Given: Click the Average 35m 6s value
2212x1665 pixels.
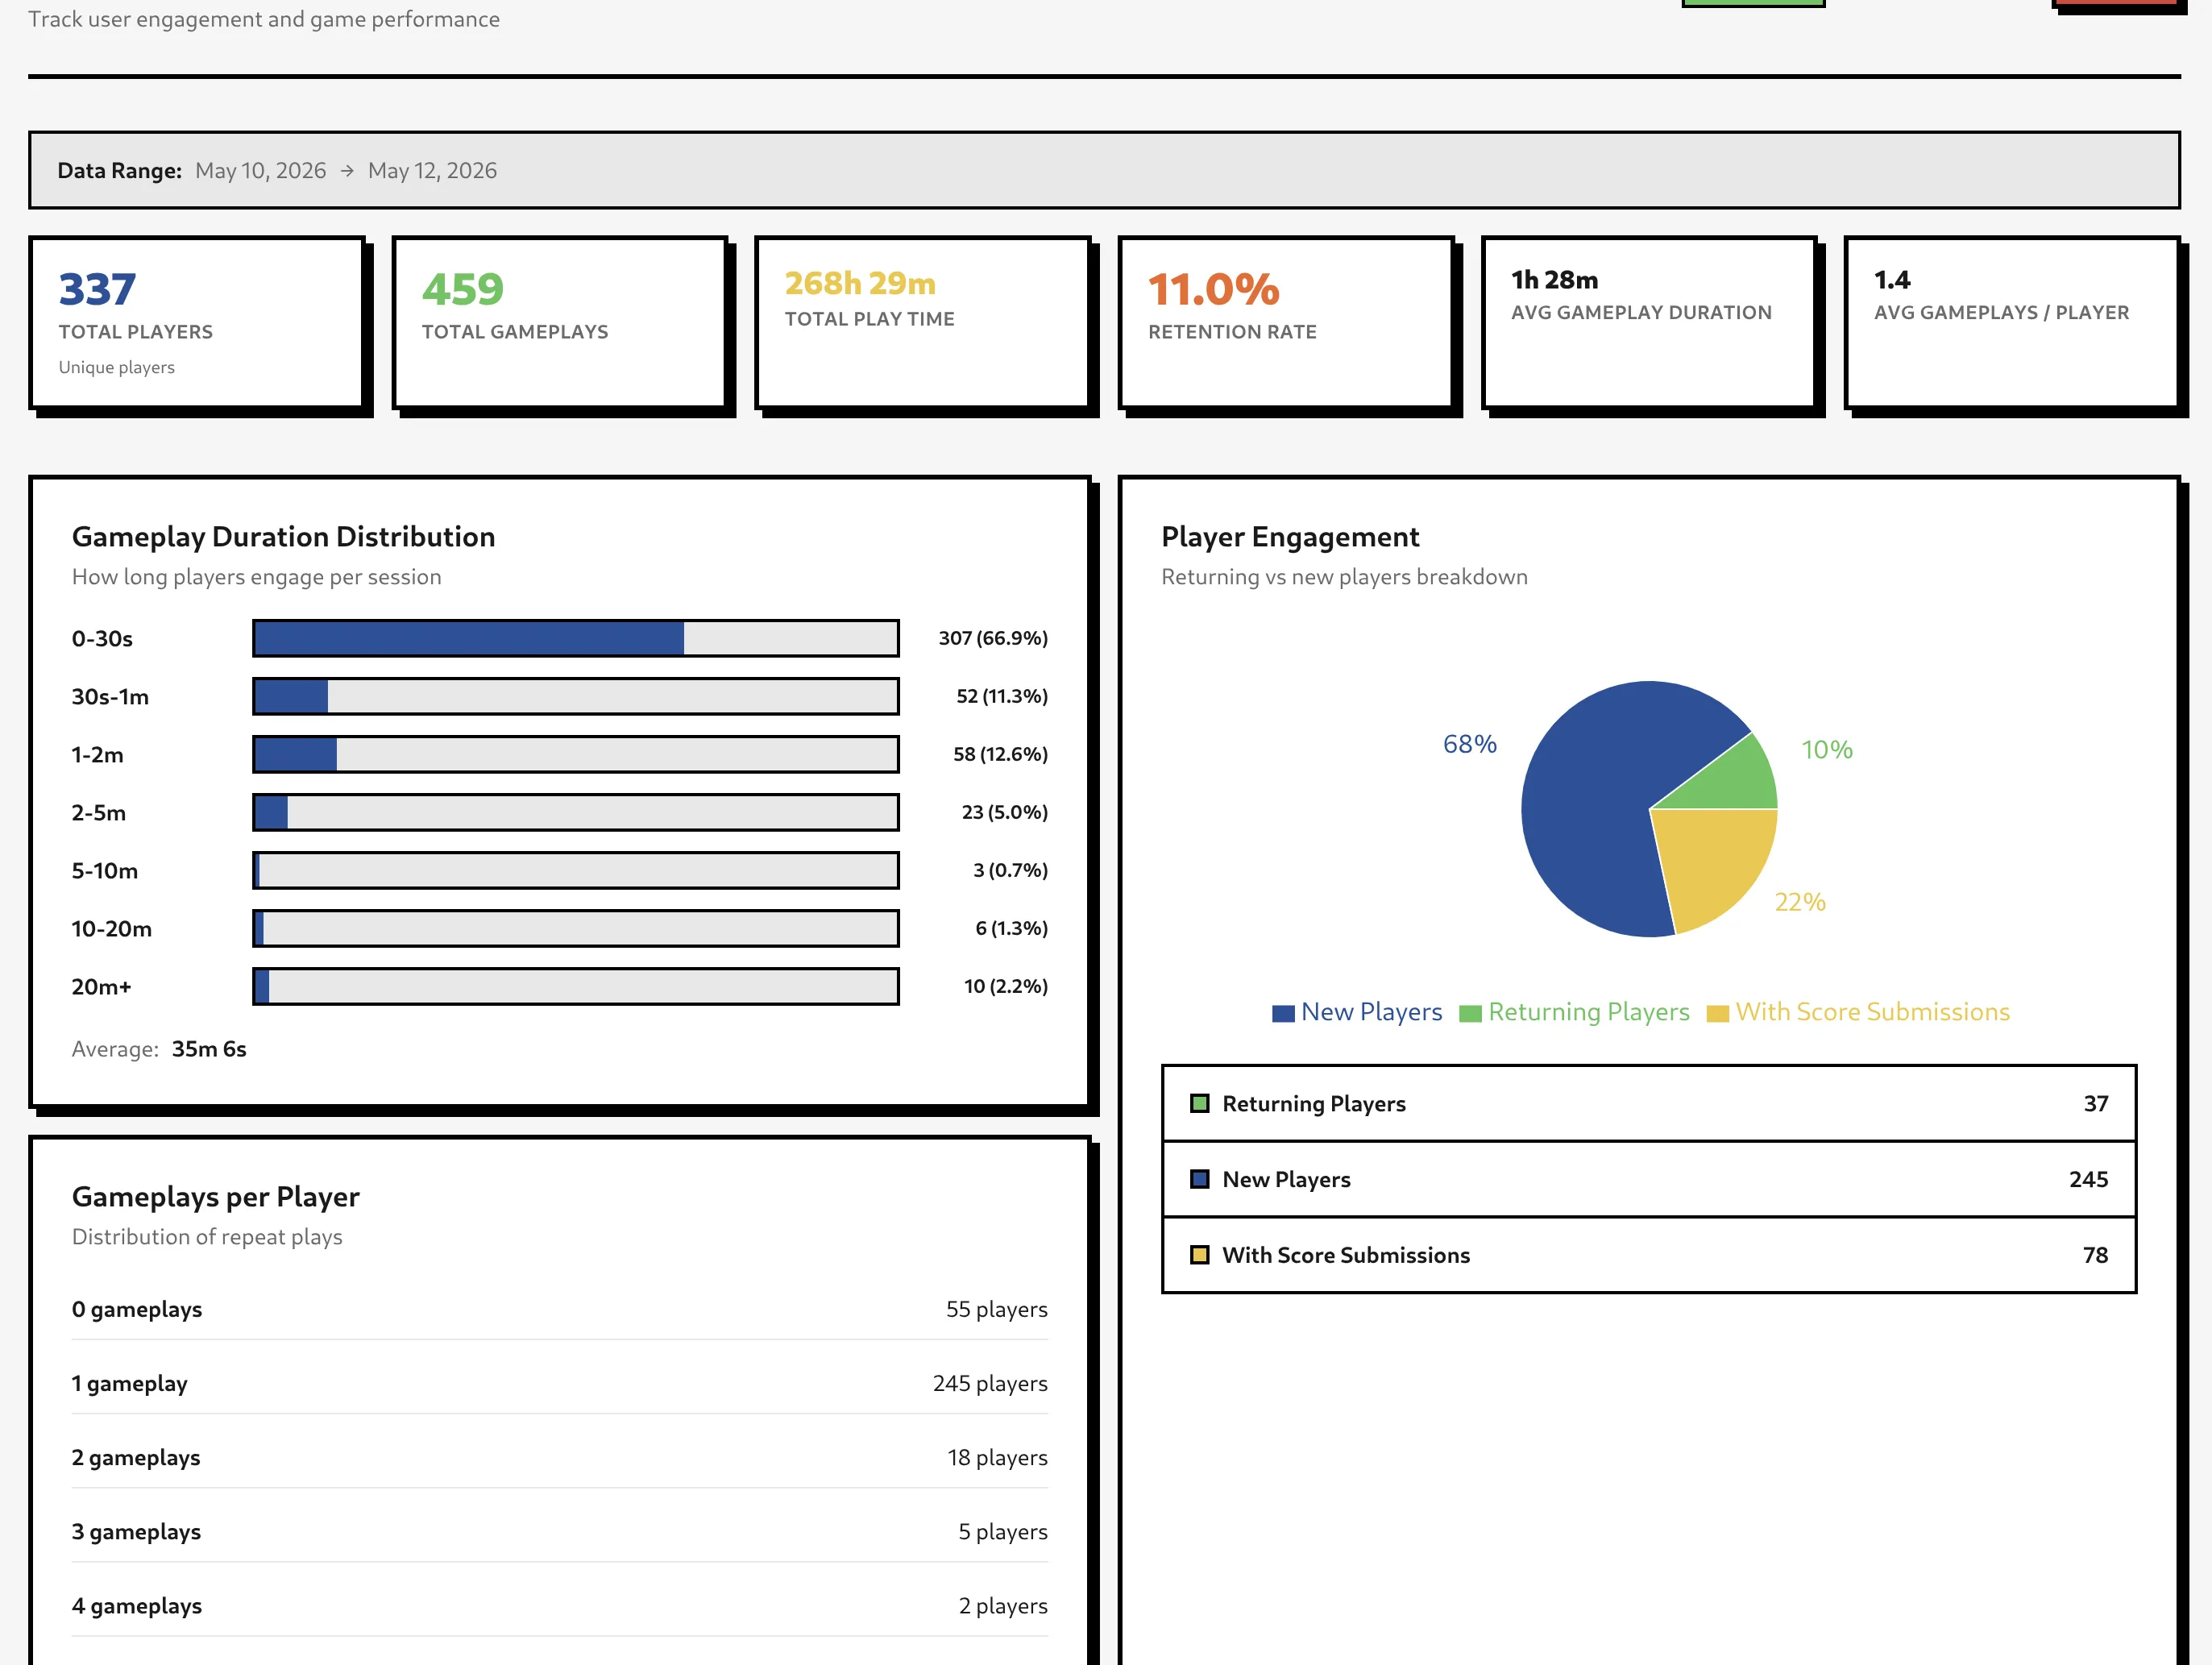Looking at the screenshot, I should click(x=209, y=1049).
